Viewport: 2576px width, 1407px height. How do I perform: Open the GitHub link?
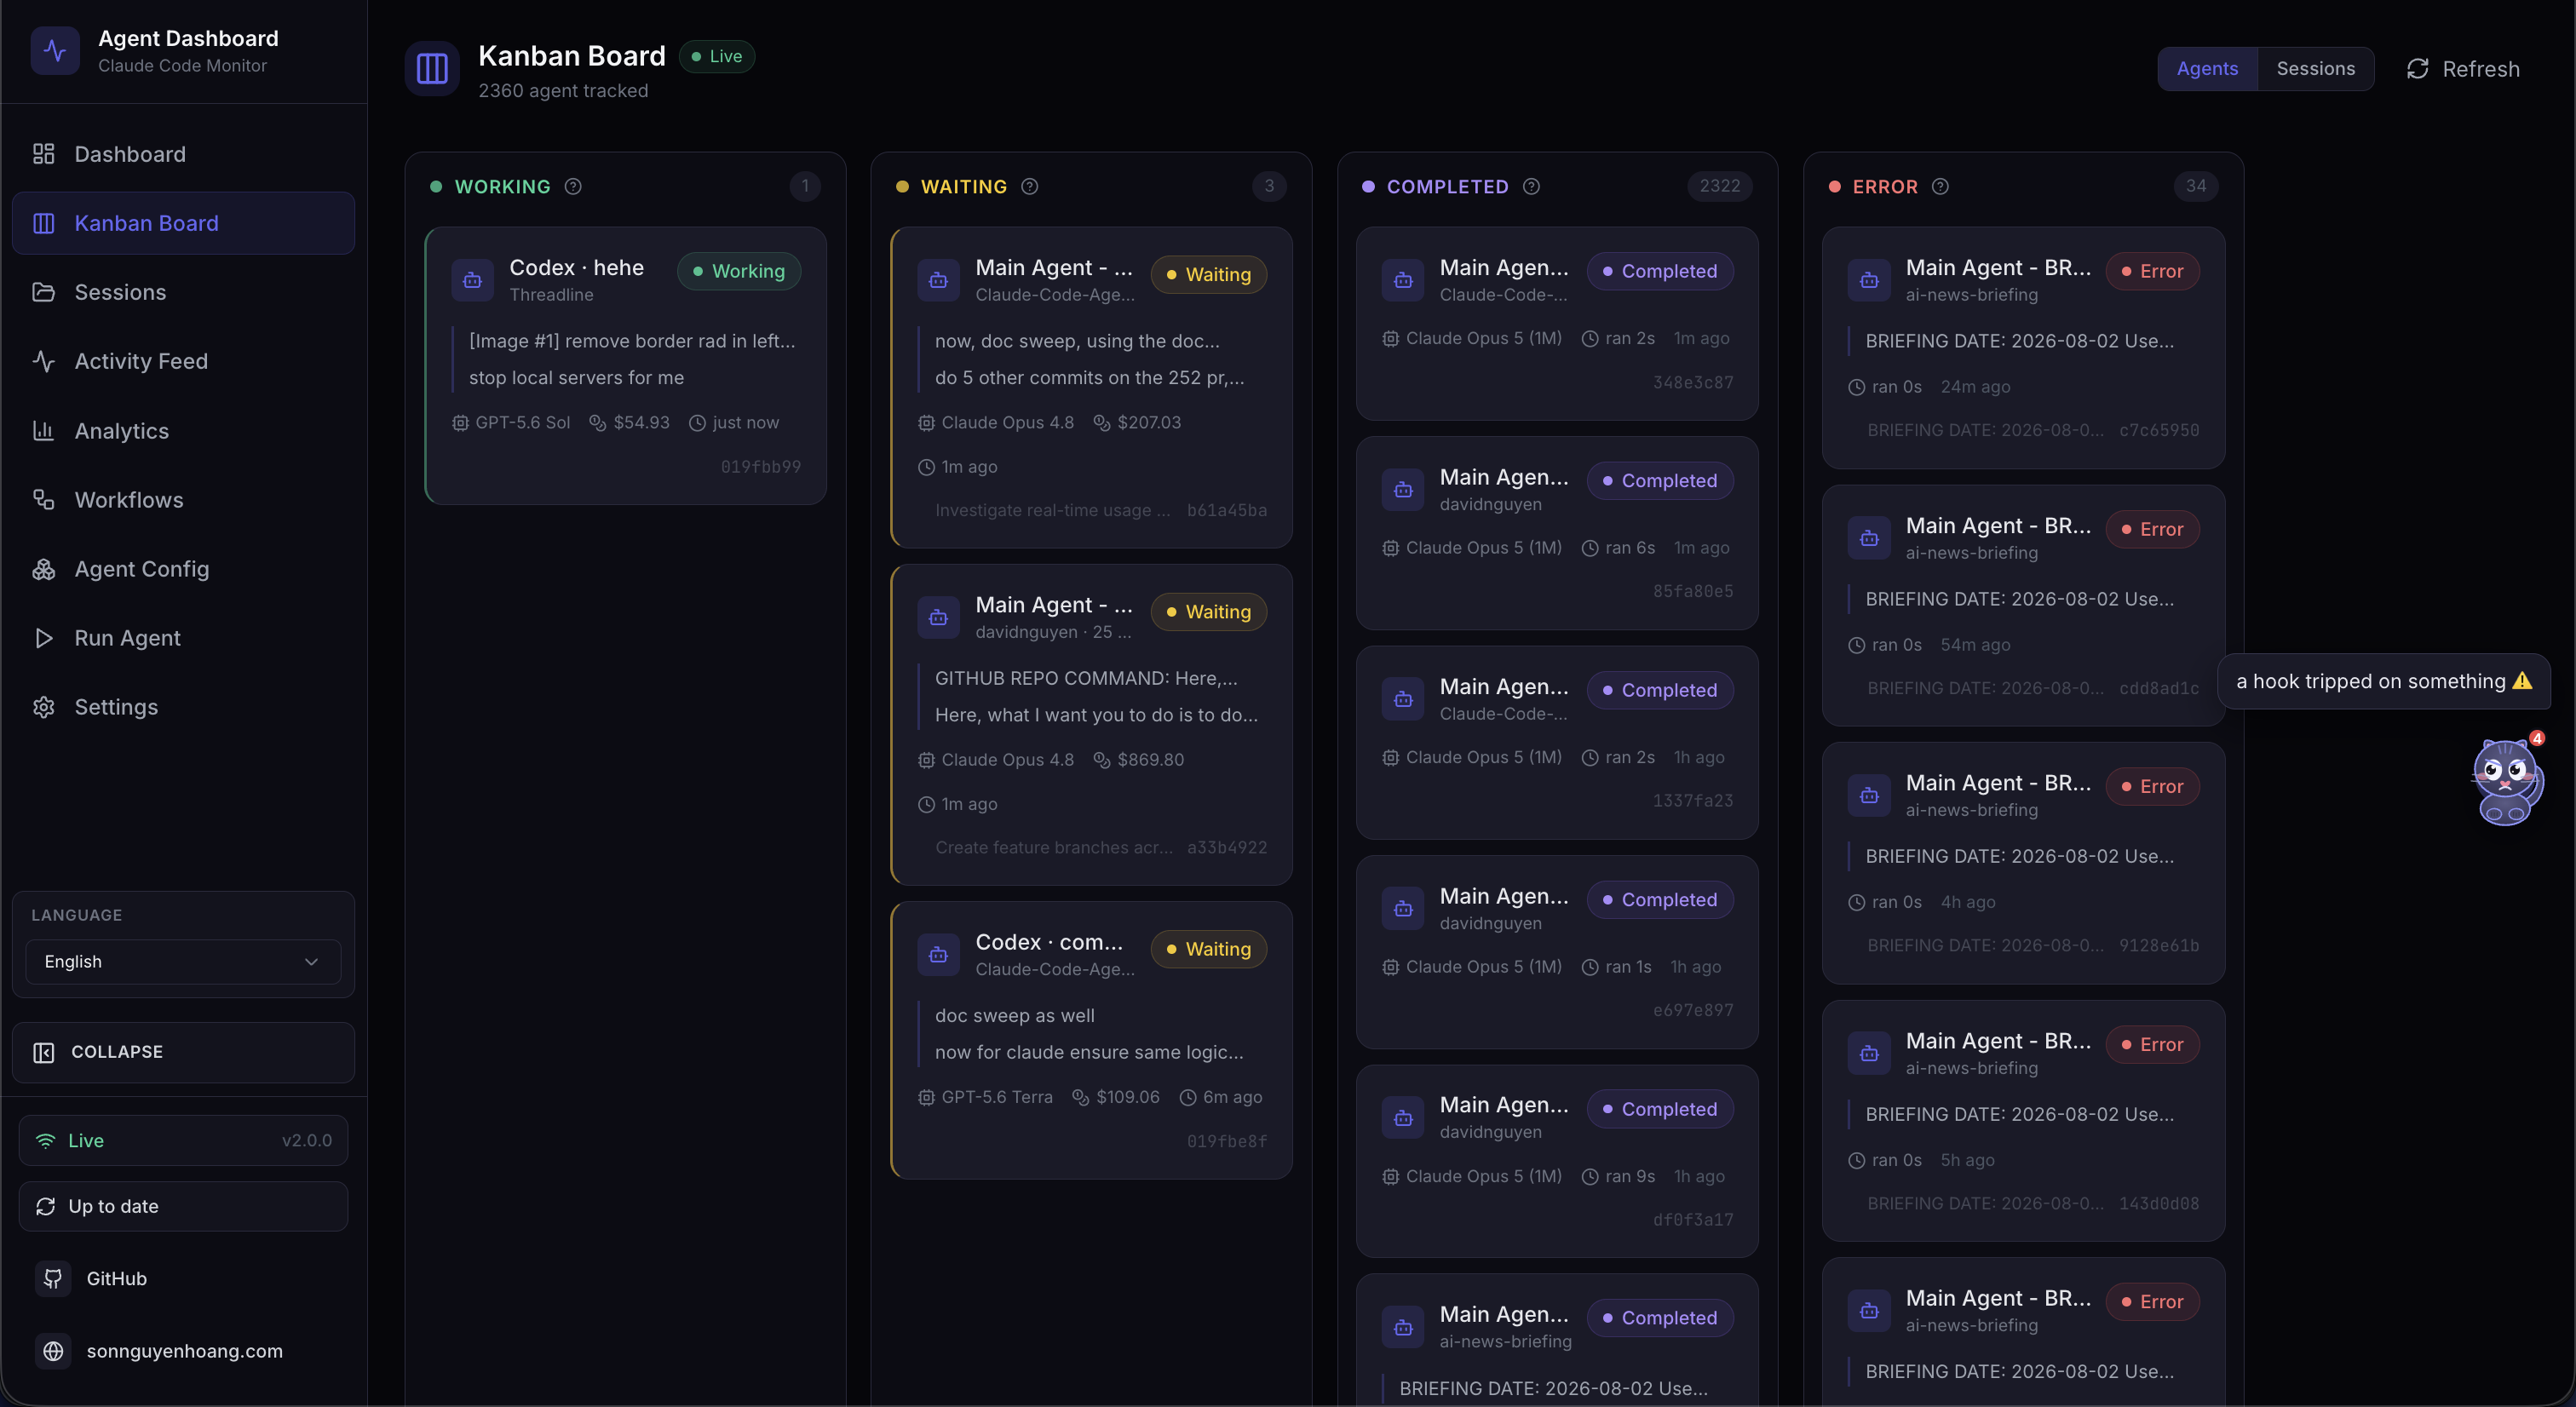183,1279
